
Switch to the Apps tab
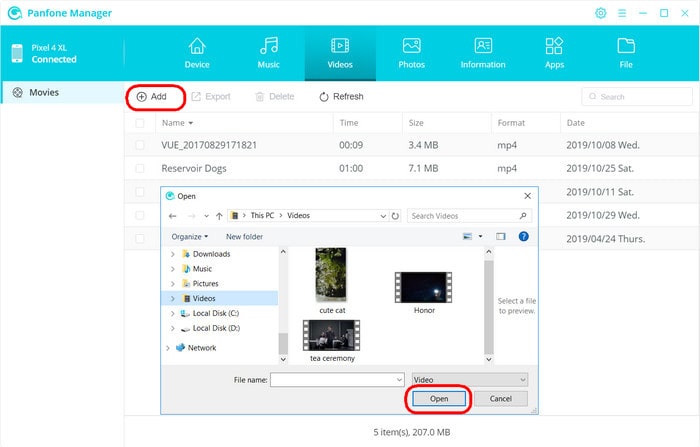[554, 53]
